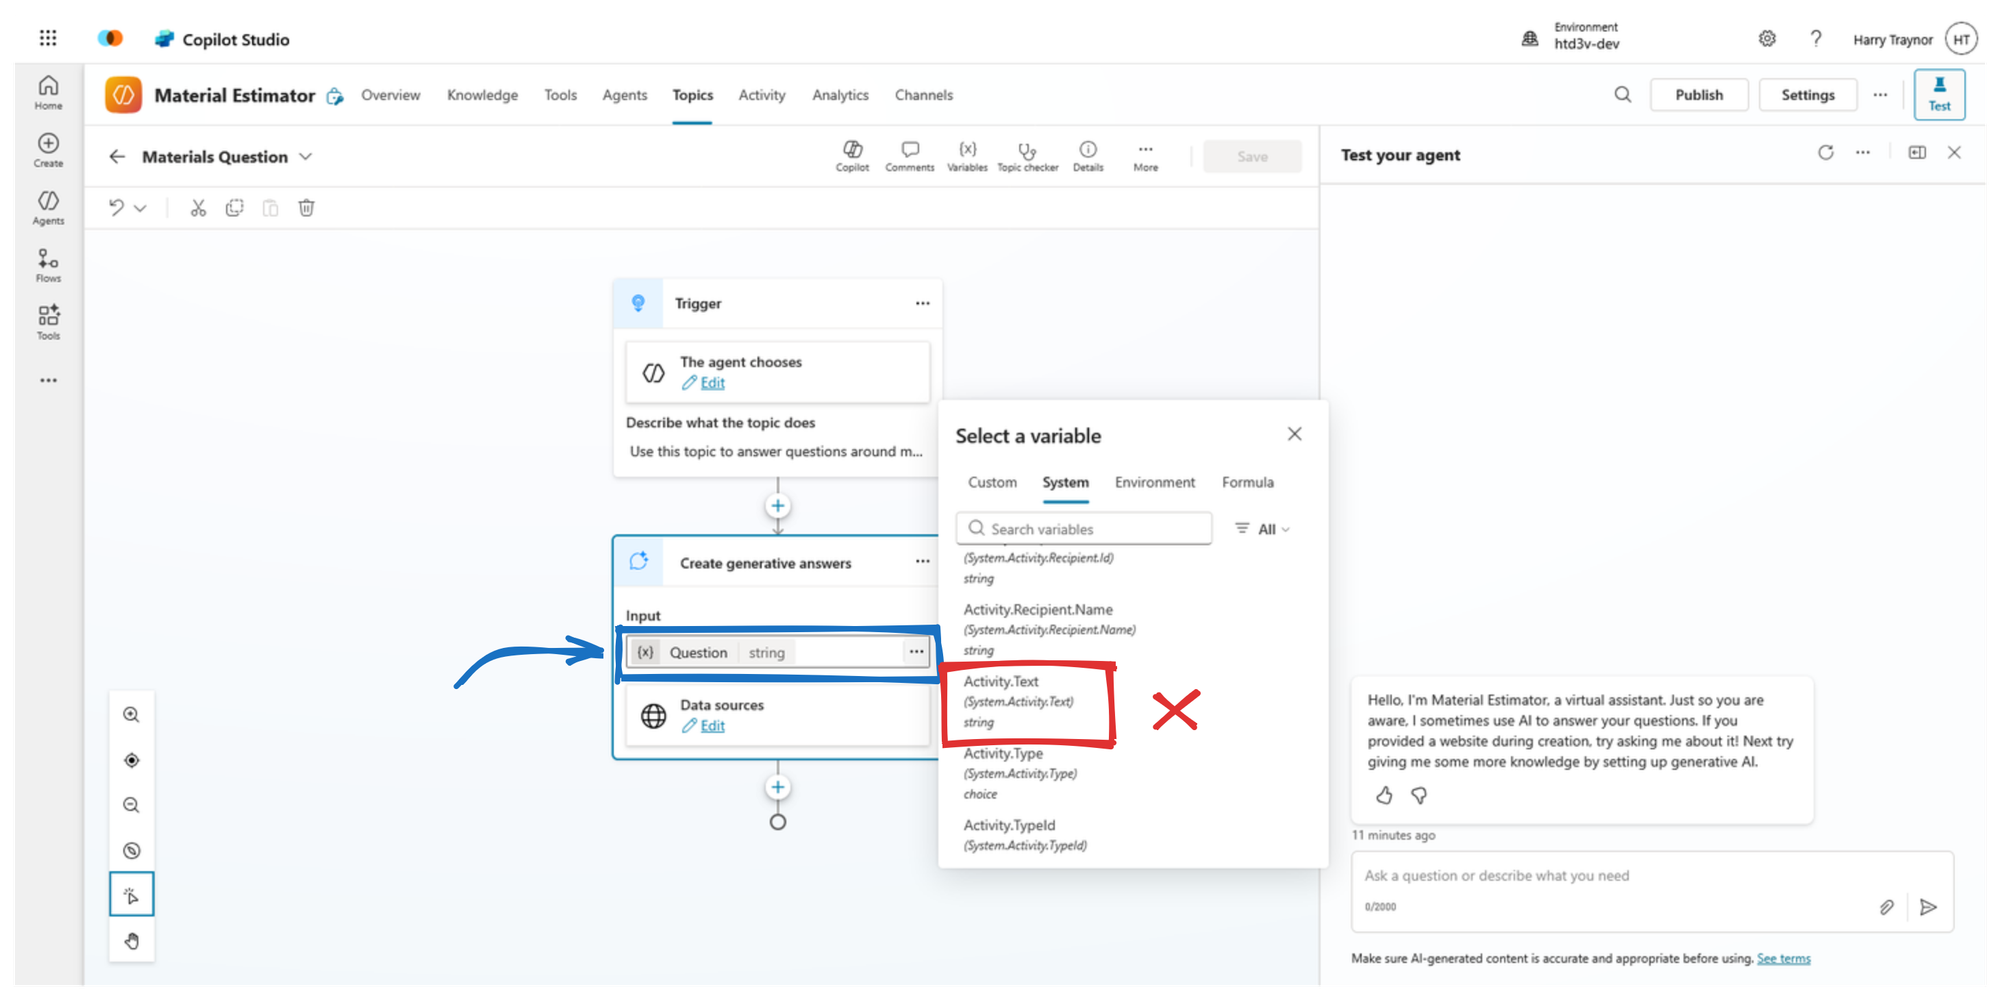
Task: Click the Publish button
Action: [1699, 95]
